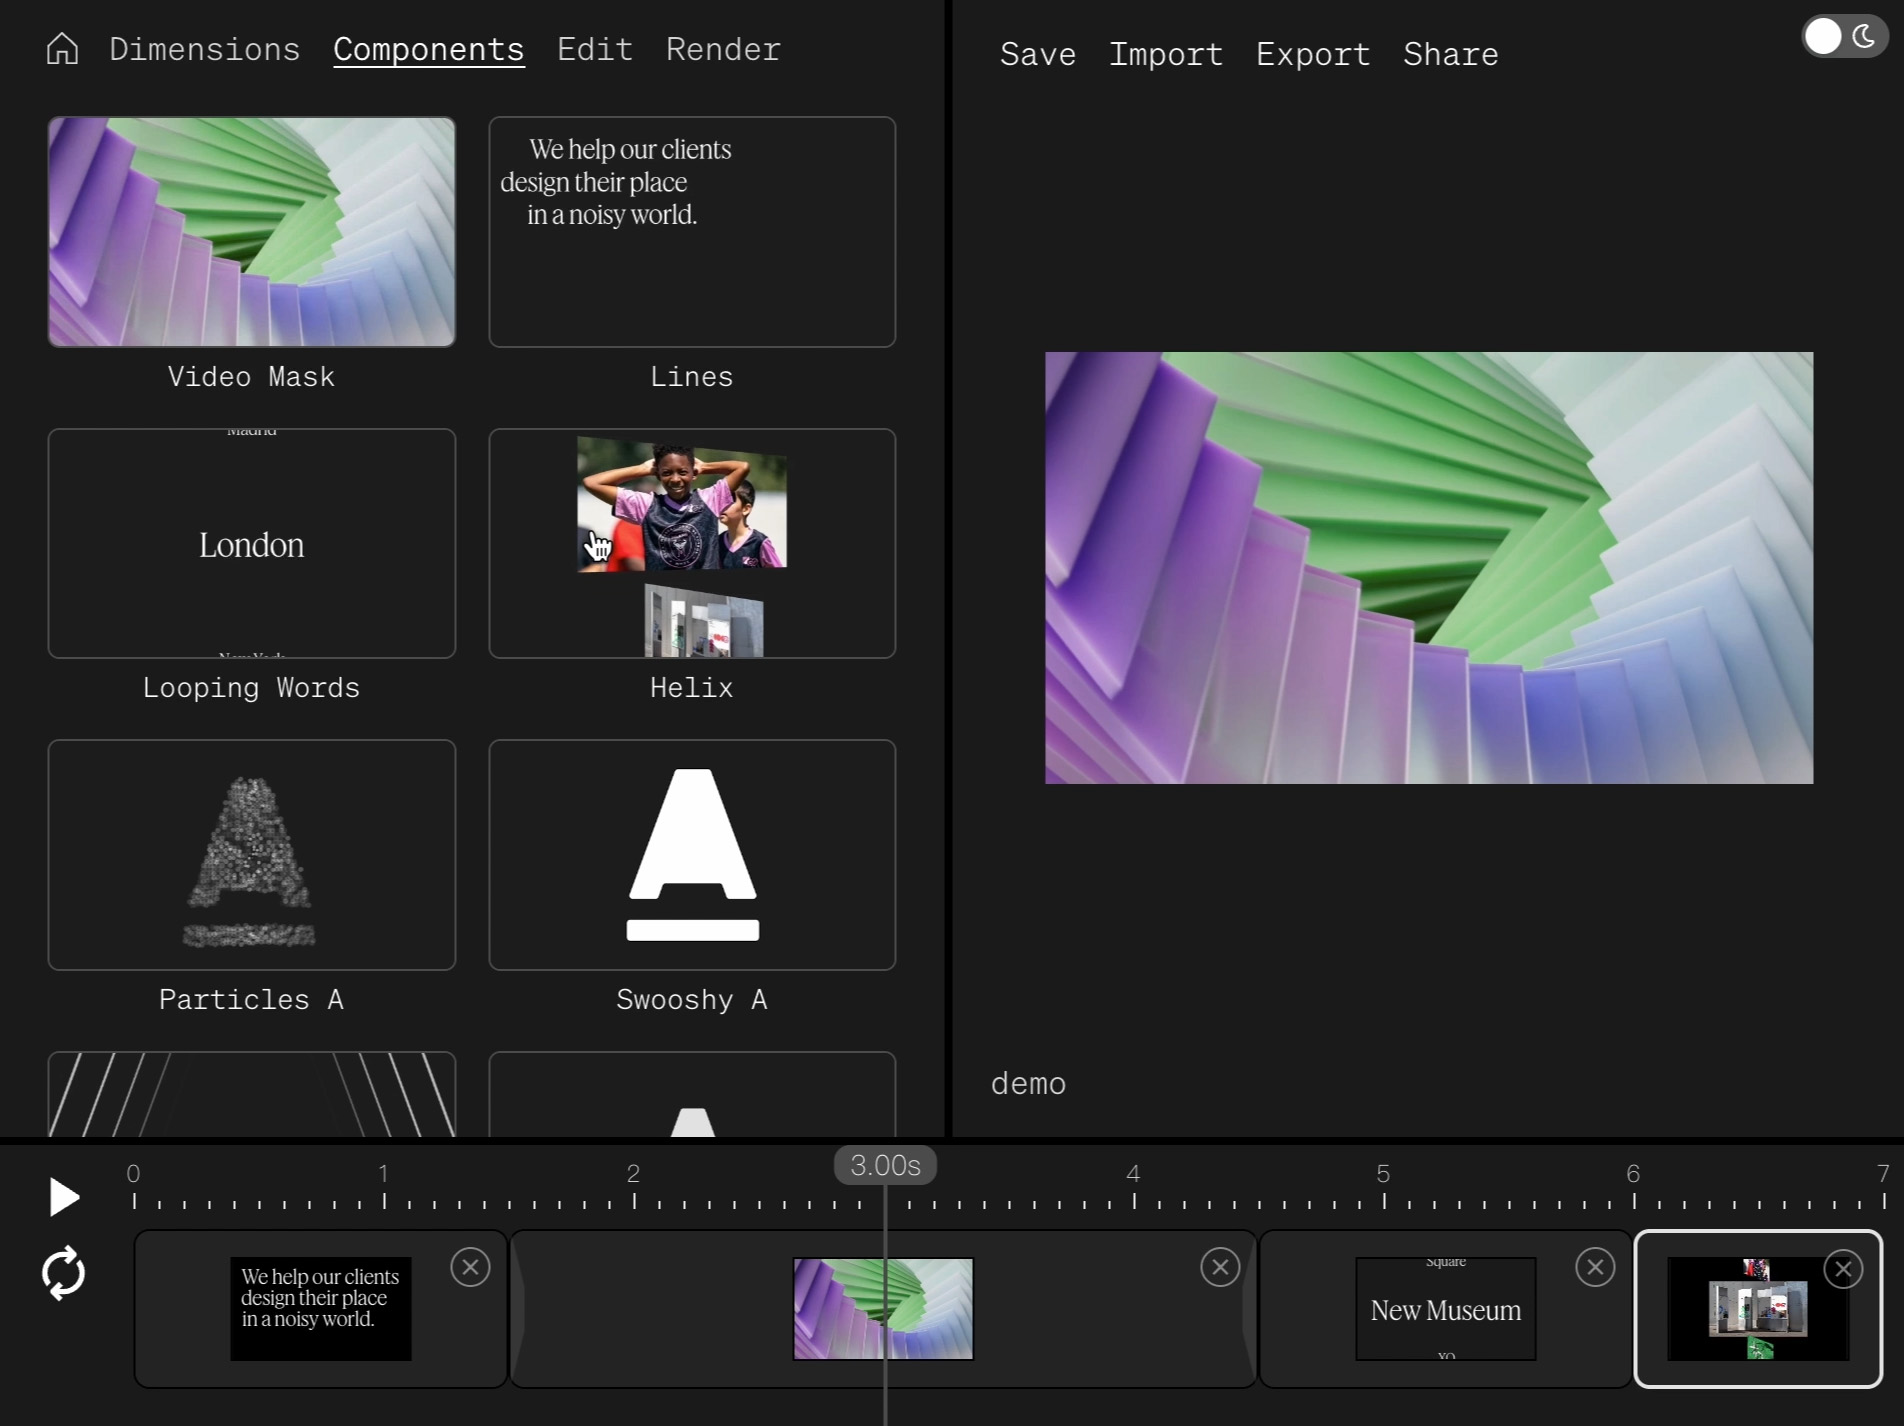The image size is (1904, 1426).
Task: Click the Share button
Action: click(1450, 54)
